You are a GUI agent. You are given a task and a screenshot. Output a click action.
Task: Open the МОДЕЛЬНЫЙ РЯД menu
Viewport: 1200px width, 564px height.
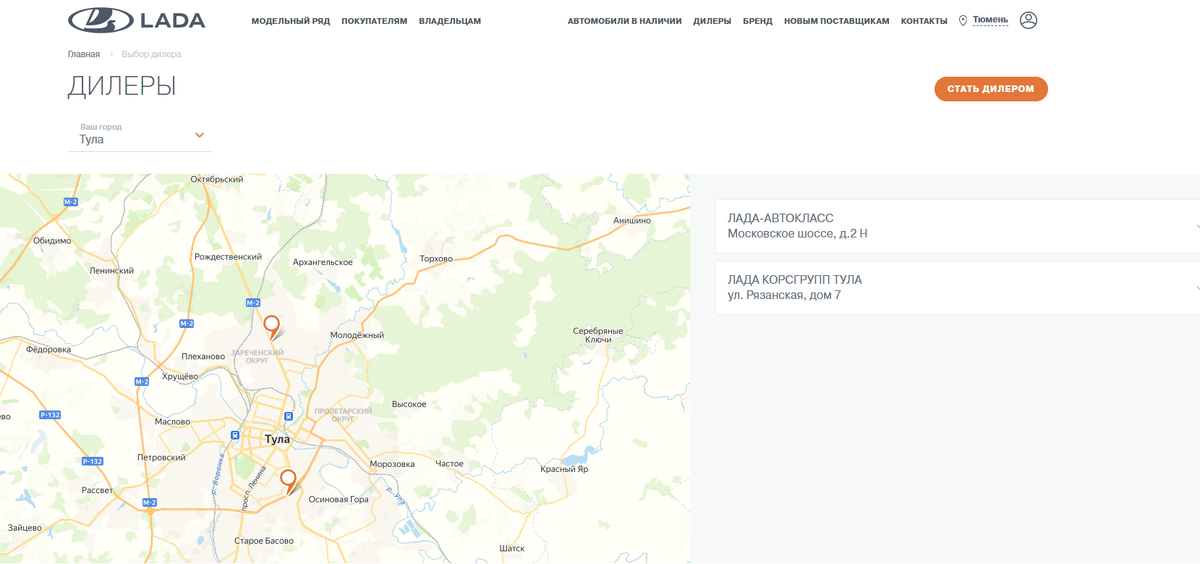tap(290, 21)
